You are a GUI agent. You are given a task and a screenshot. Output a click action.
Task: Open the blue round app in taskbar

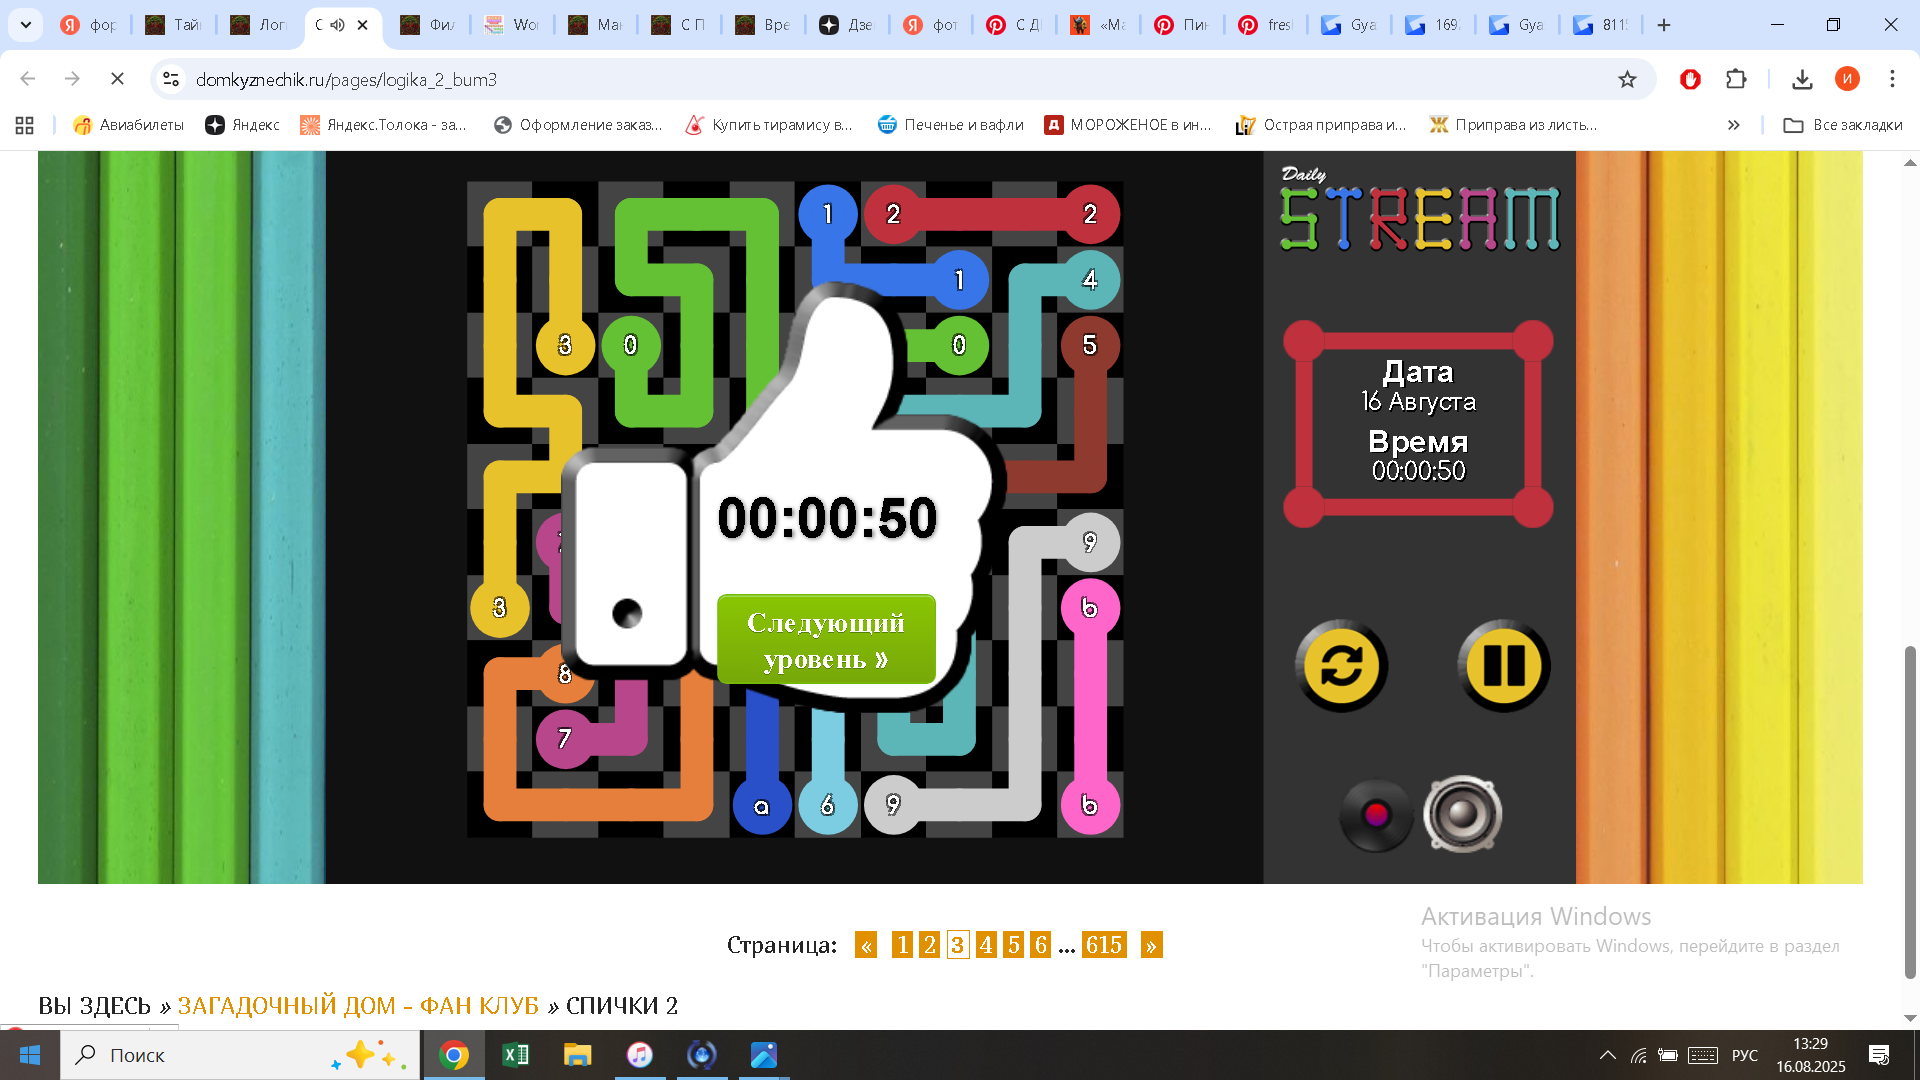pos(702,1055)
